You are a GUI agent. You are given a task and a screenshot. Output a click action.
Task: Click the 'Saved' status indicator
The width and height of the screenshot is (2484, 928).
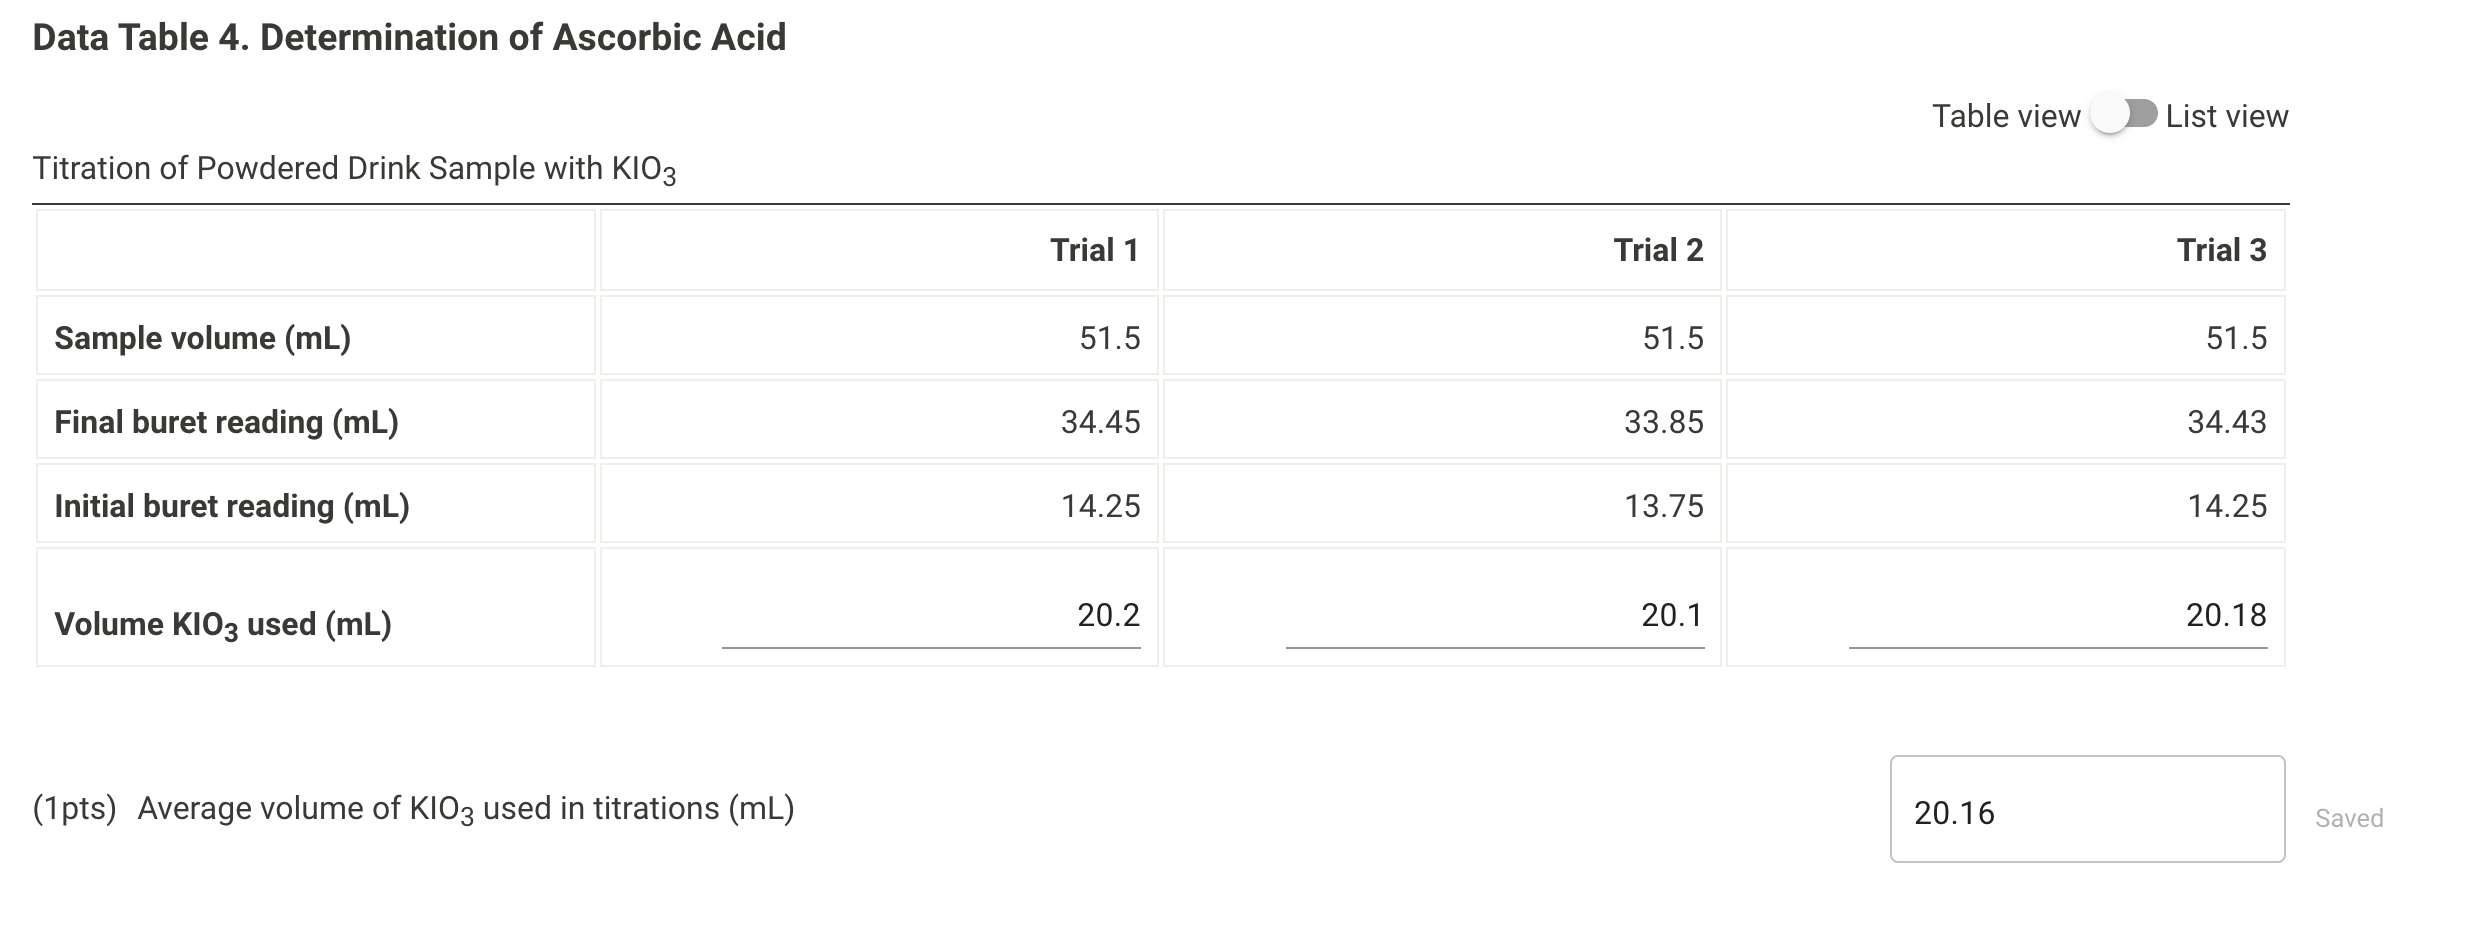(x=2348, y=818)
